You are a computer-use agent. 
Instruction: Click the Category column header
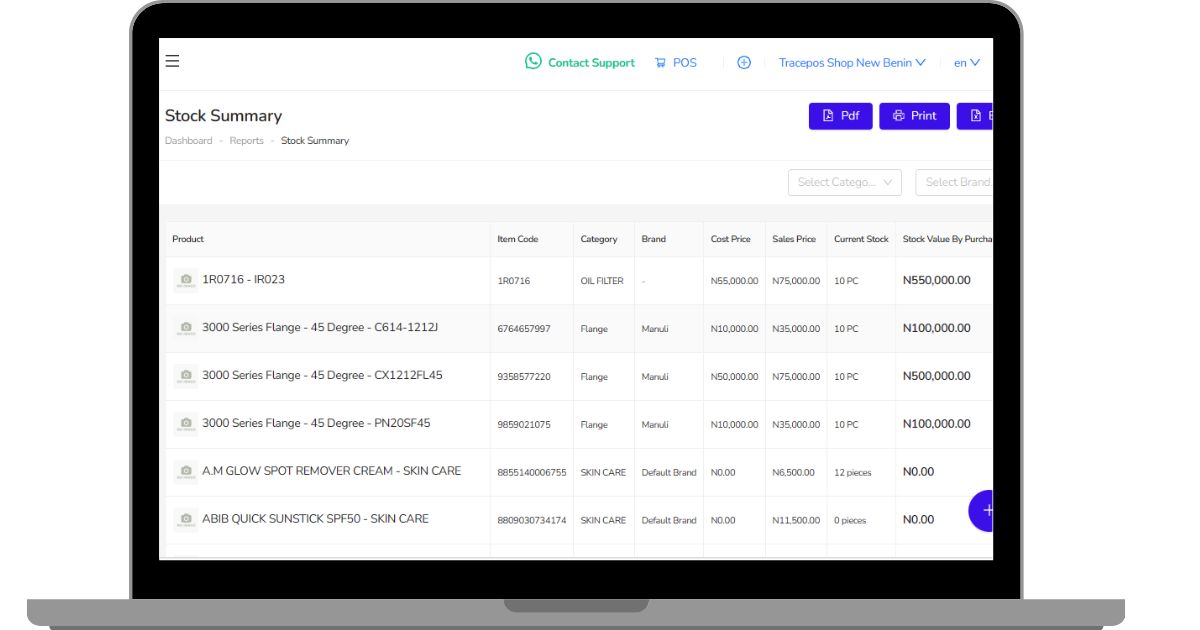coord(599,239)
